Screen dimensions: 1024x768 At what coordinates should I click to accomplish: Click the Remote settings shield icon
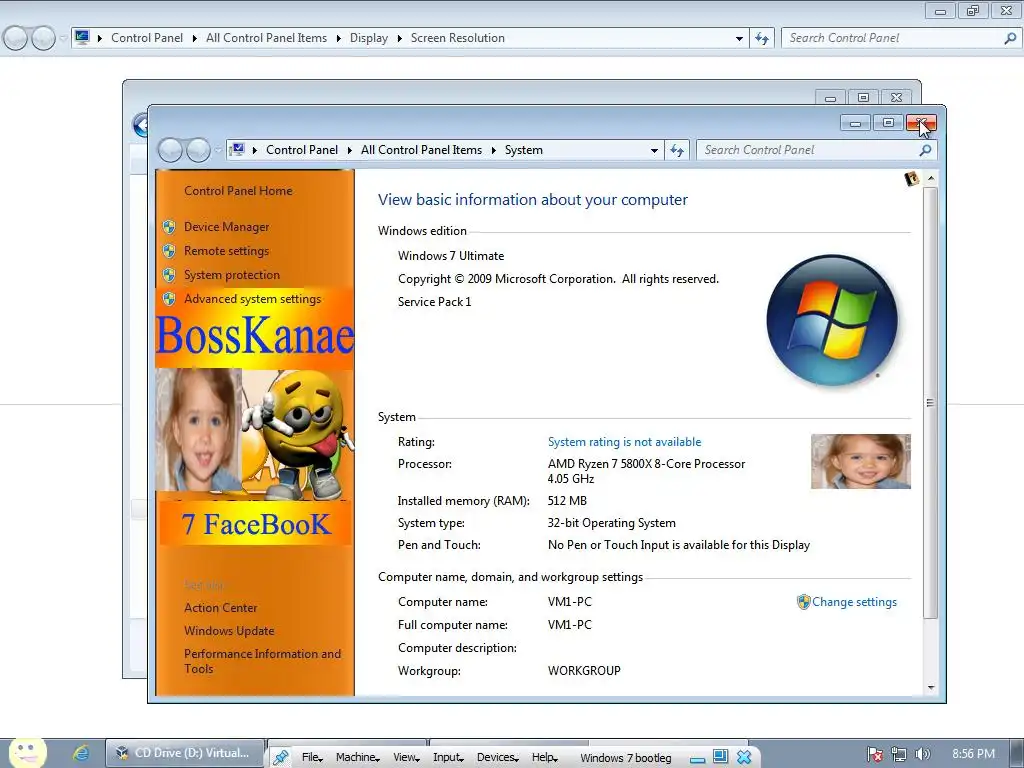[x=169, y=251]
